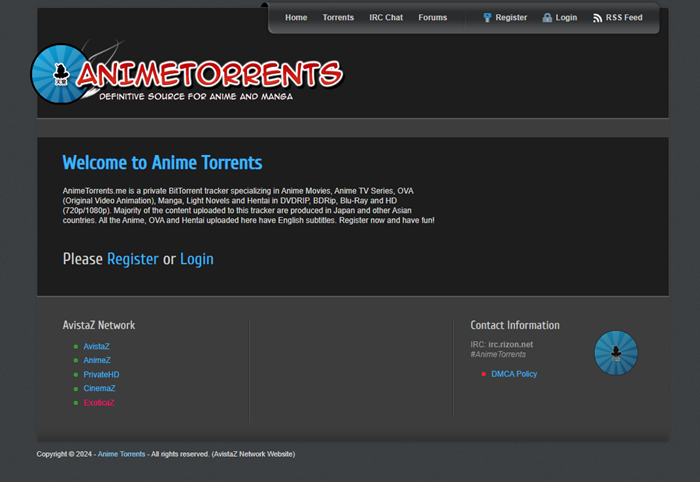This screenshot has height=482, width=700.
Task: Open RSS Feed from top navigation
Action: 624,17
